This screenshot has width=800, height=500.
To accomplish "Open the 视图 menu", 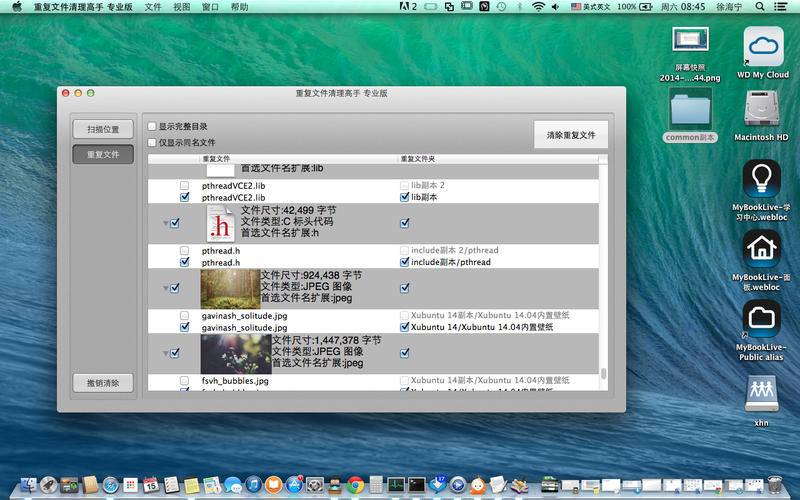I will coord(181,7).
